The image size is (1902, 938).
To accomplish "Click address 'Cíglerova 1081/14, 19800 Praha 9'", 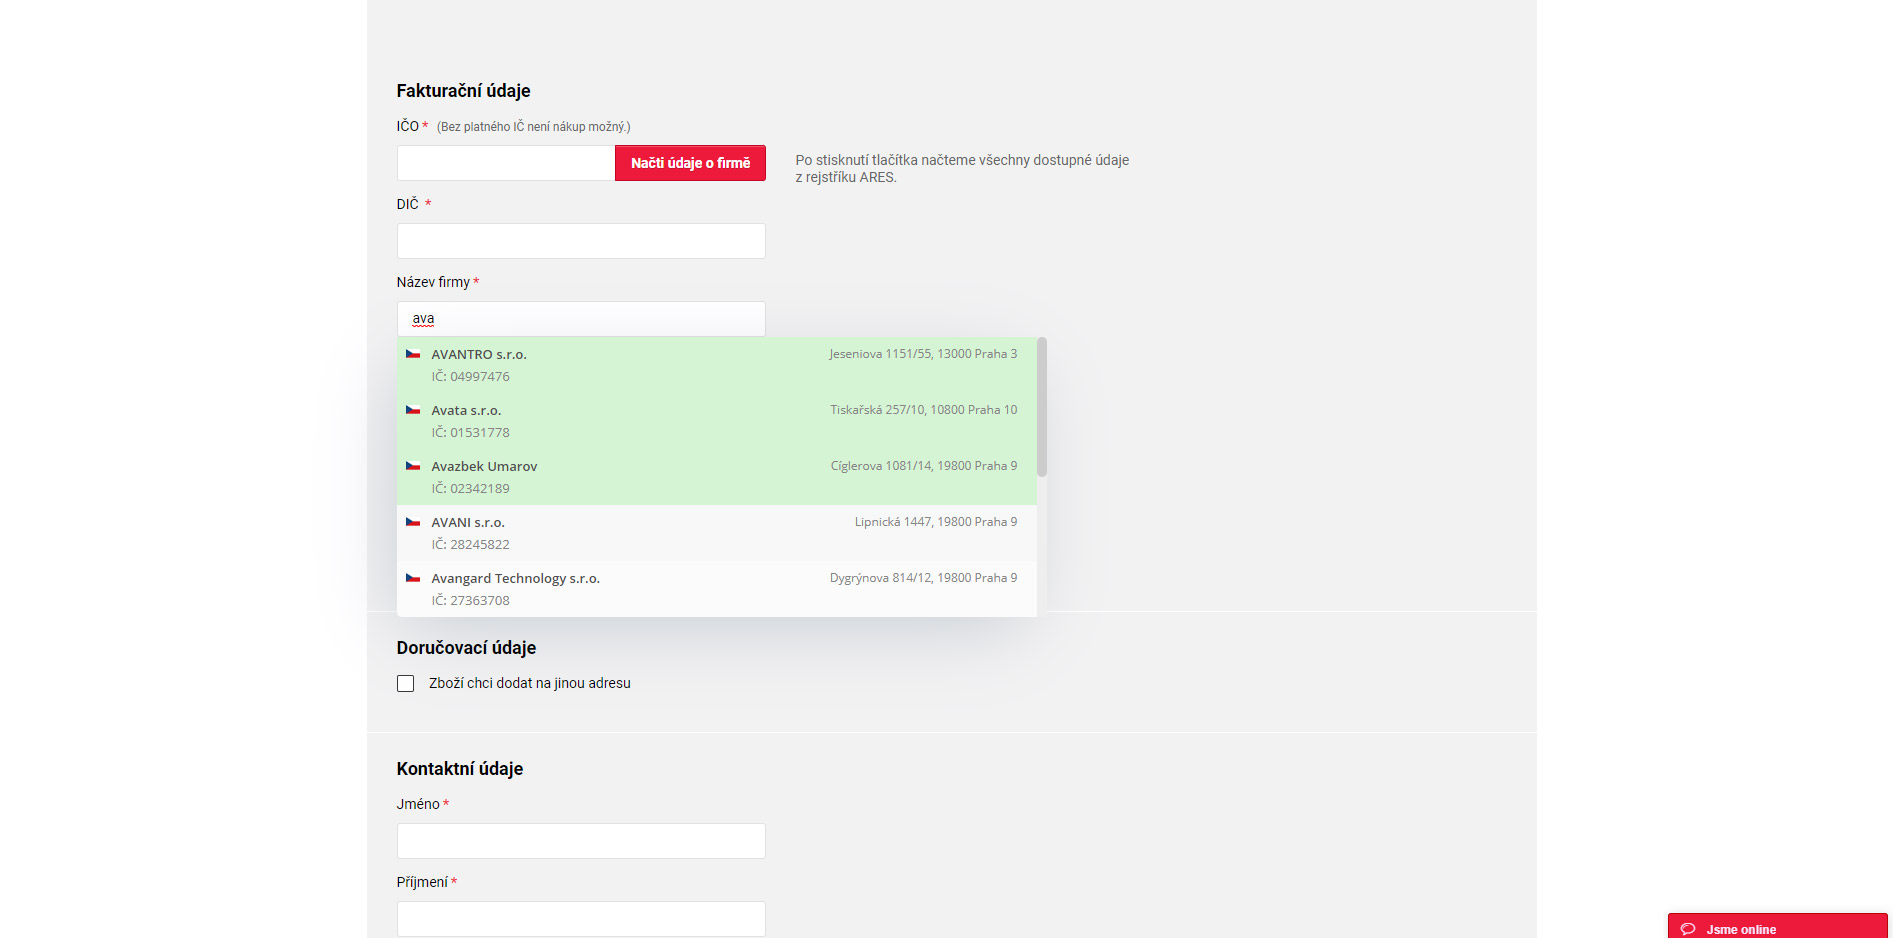I will (x=924, y=466).
